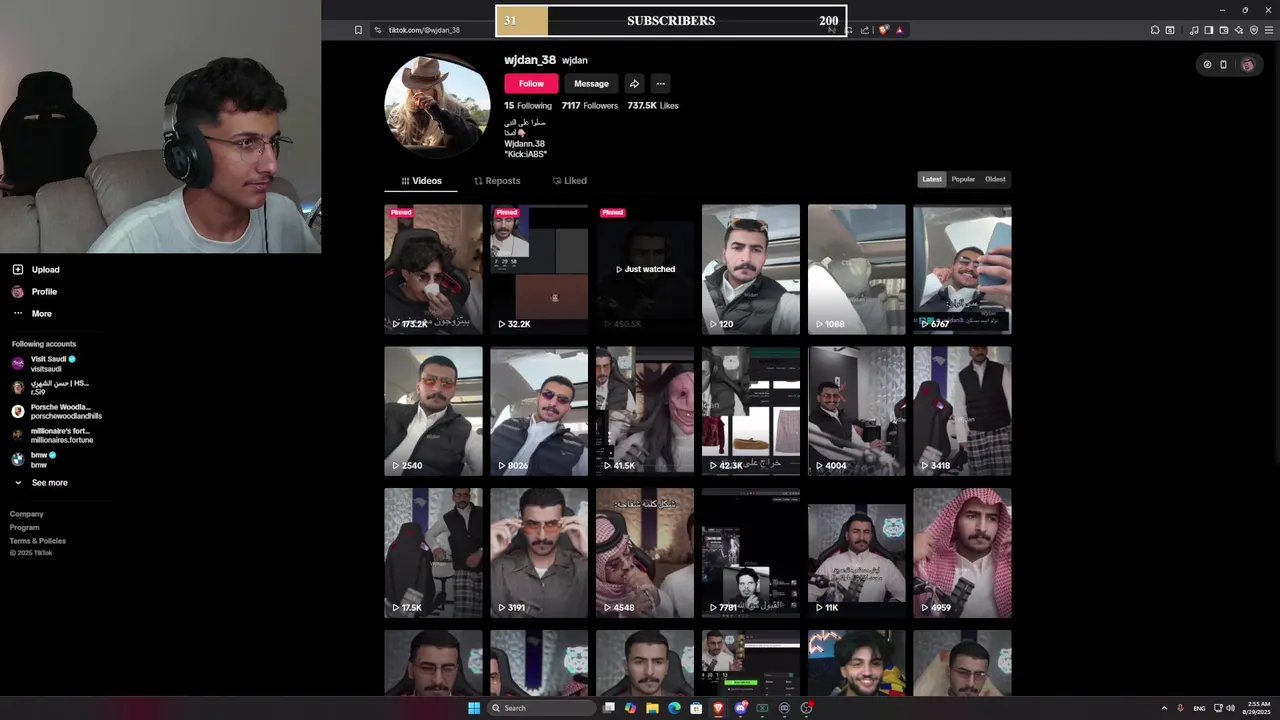Open Porsche Woodland Hills following account

tap(58, 411)
